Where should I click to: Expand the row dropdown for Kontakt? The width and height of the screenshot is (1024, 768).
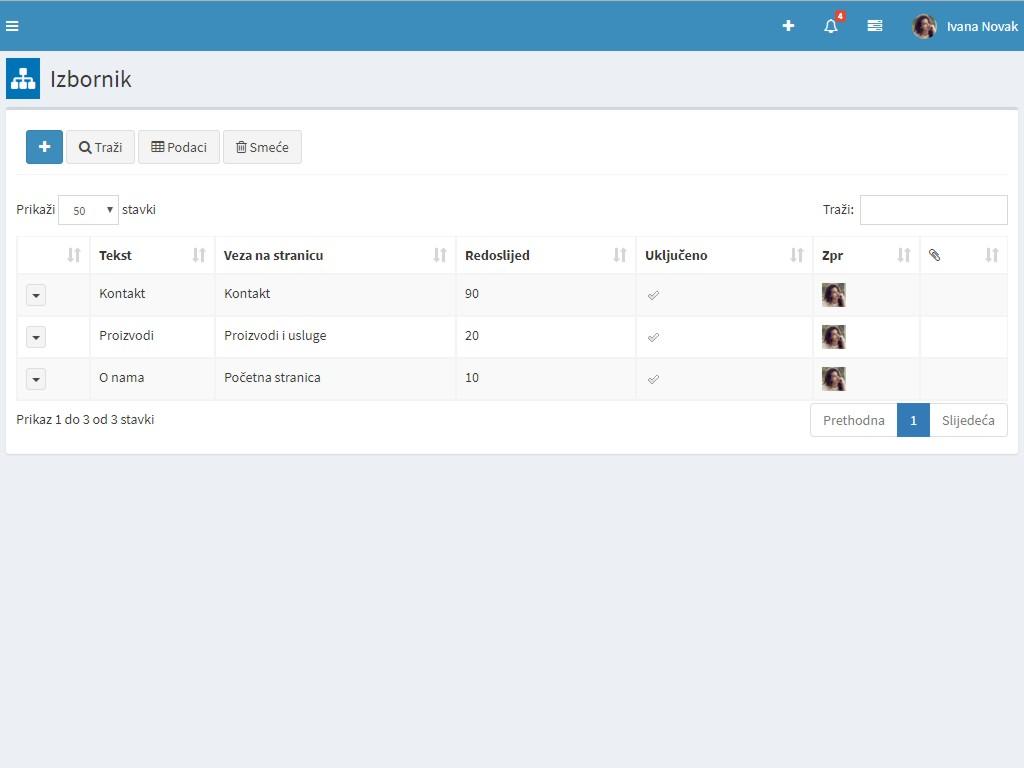point(36,295)
